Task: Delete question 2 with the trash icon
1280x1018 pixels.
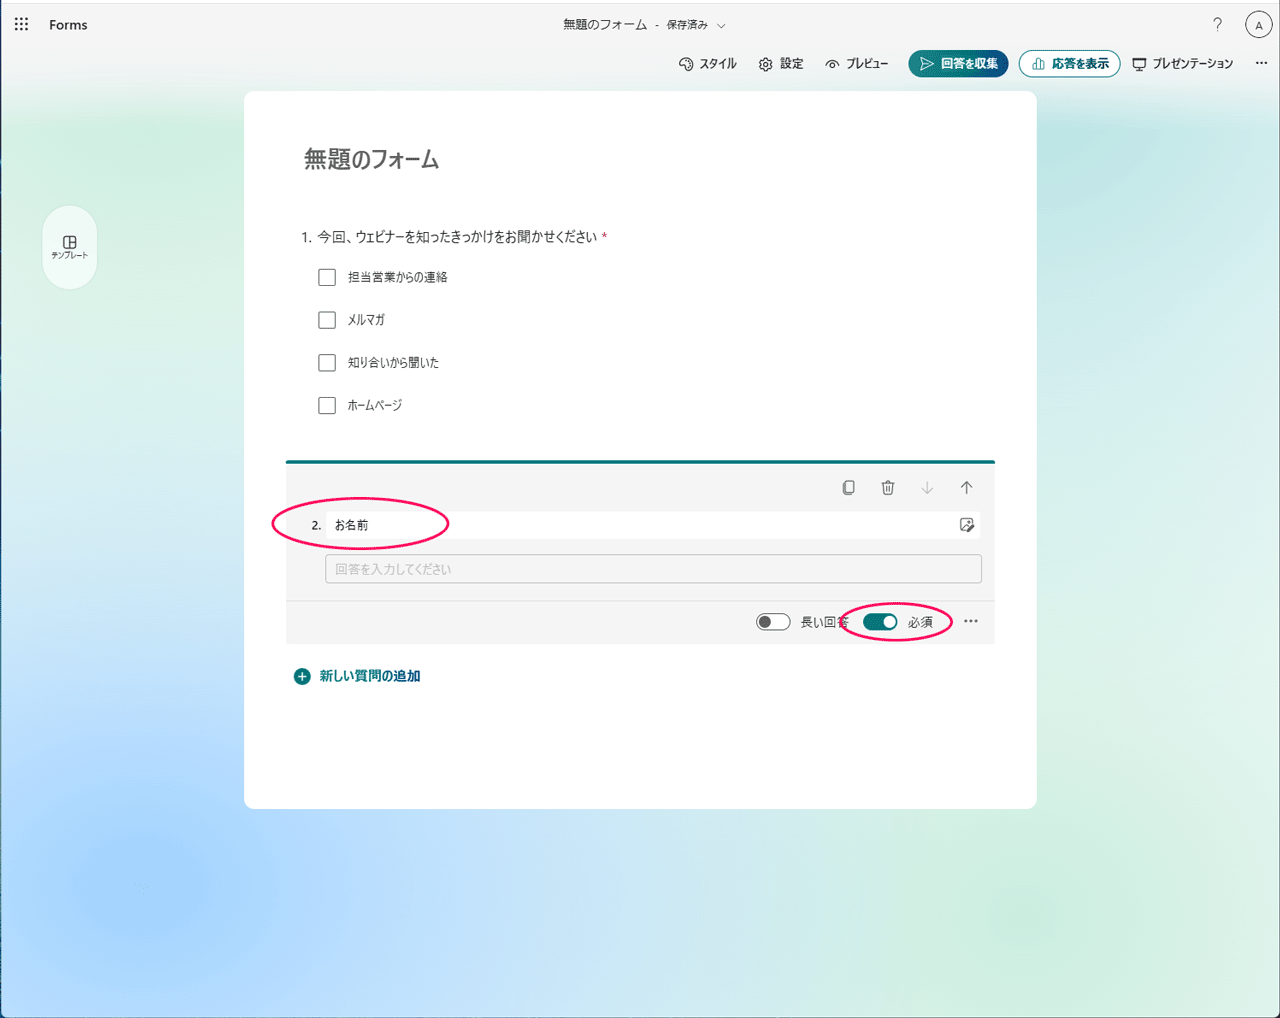Action: coord(887,487)
